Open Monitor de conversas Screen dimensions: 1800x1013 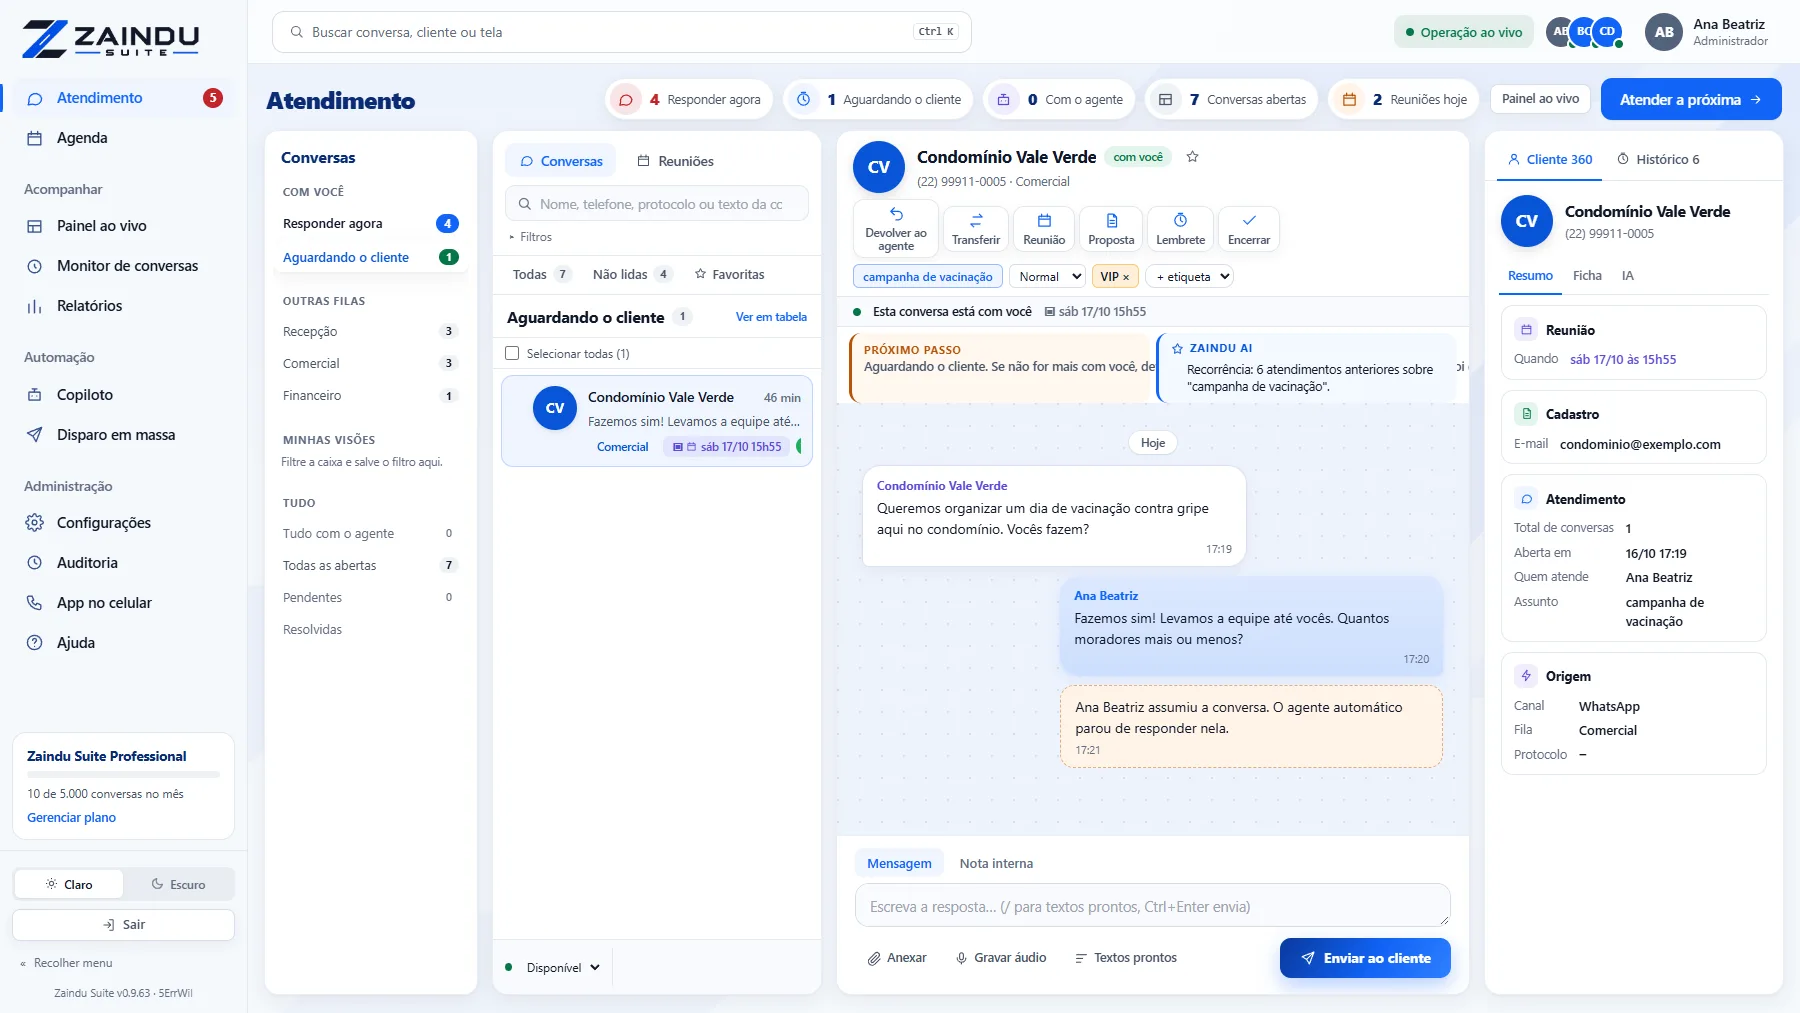click(x=127, y=266)
